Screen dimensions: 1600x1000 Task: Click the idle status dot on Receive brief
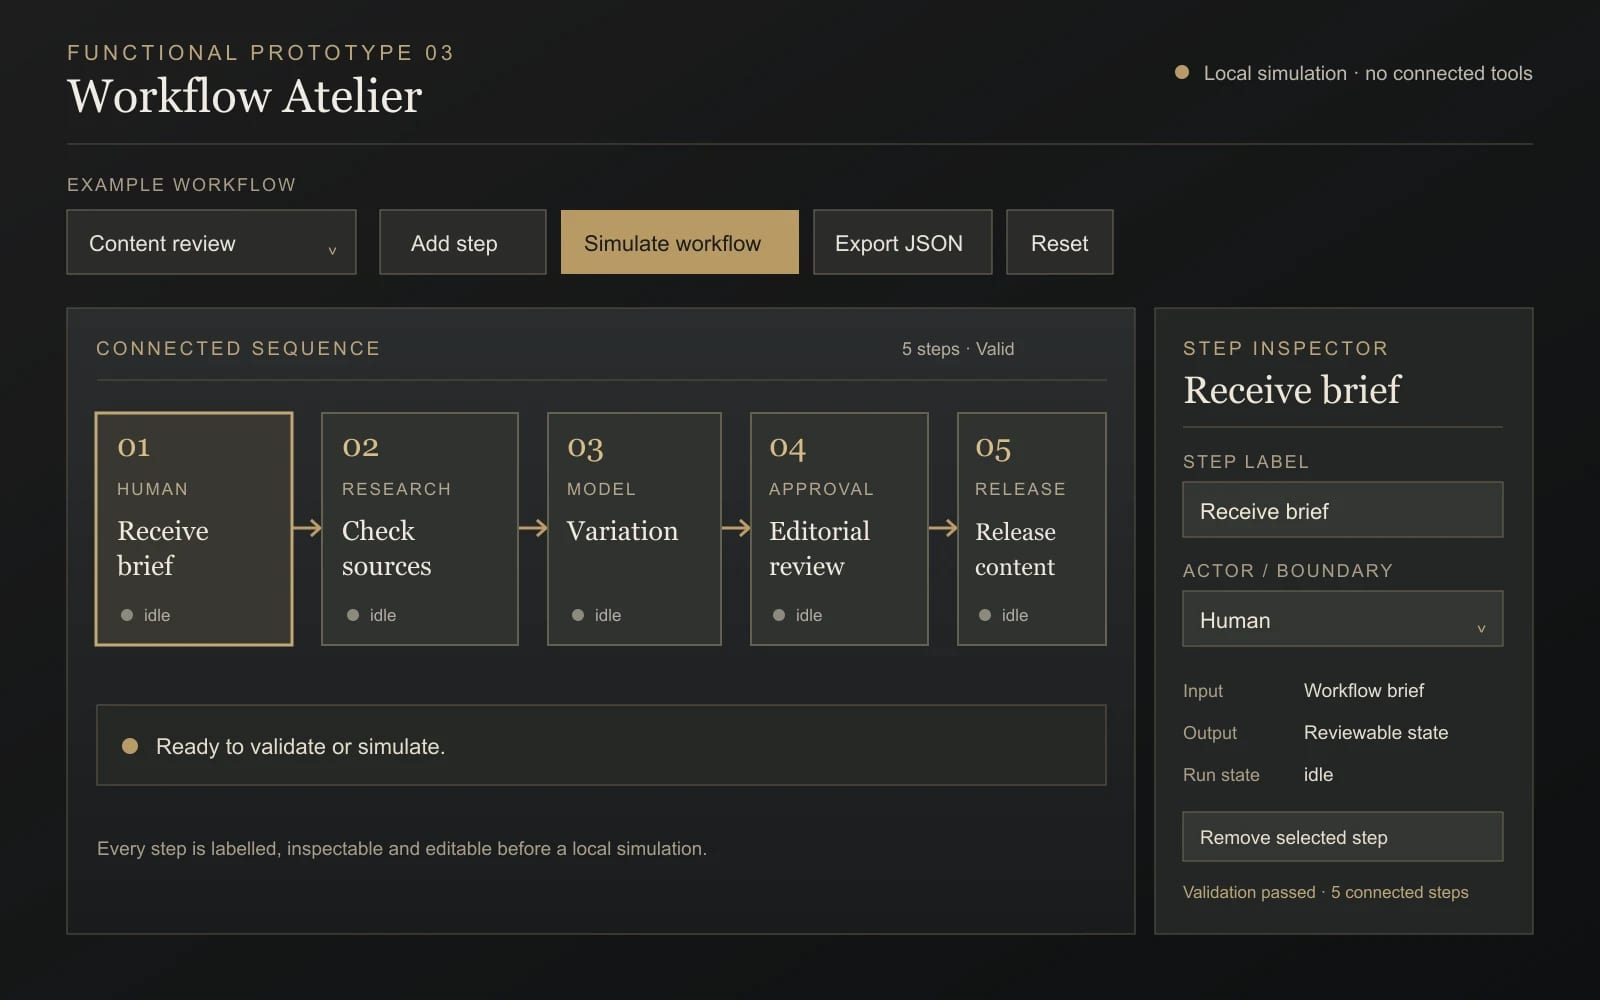[x=127, y=615]
